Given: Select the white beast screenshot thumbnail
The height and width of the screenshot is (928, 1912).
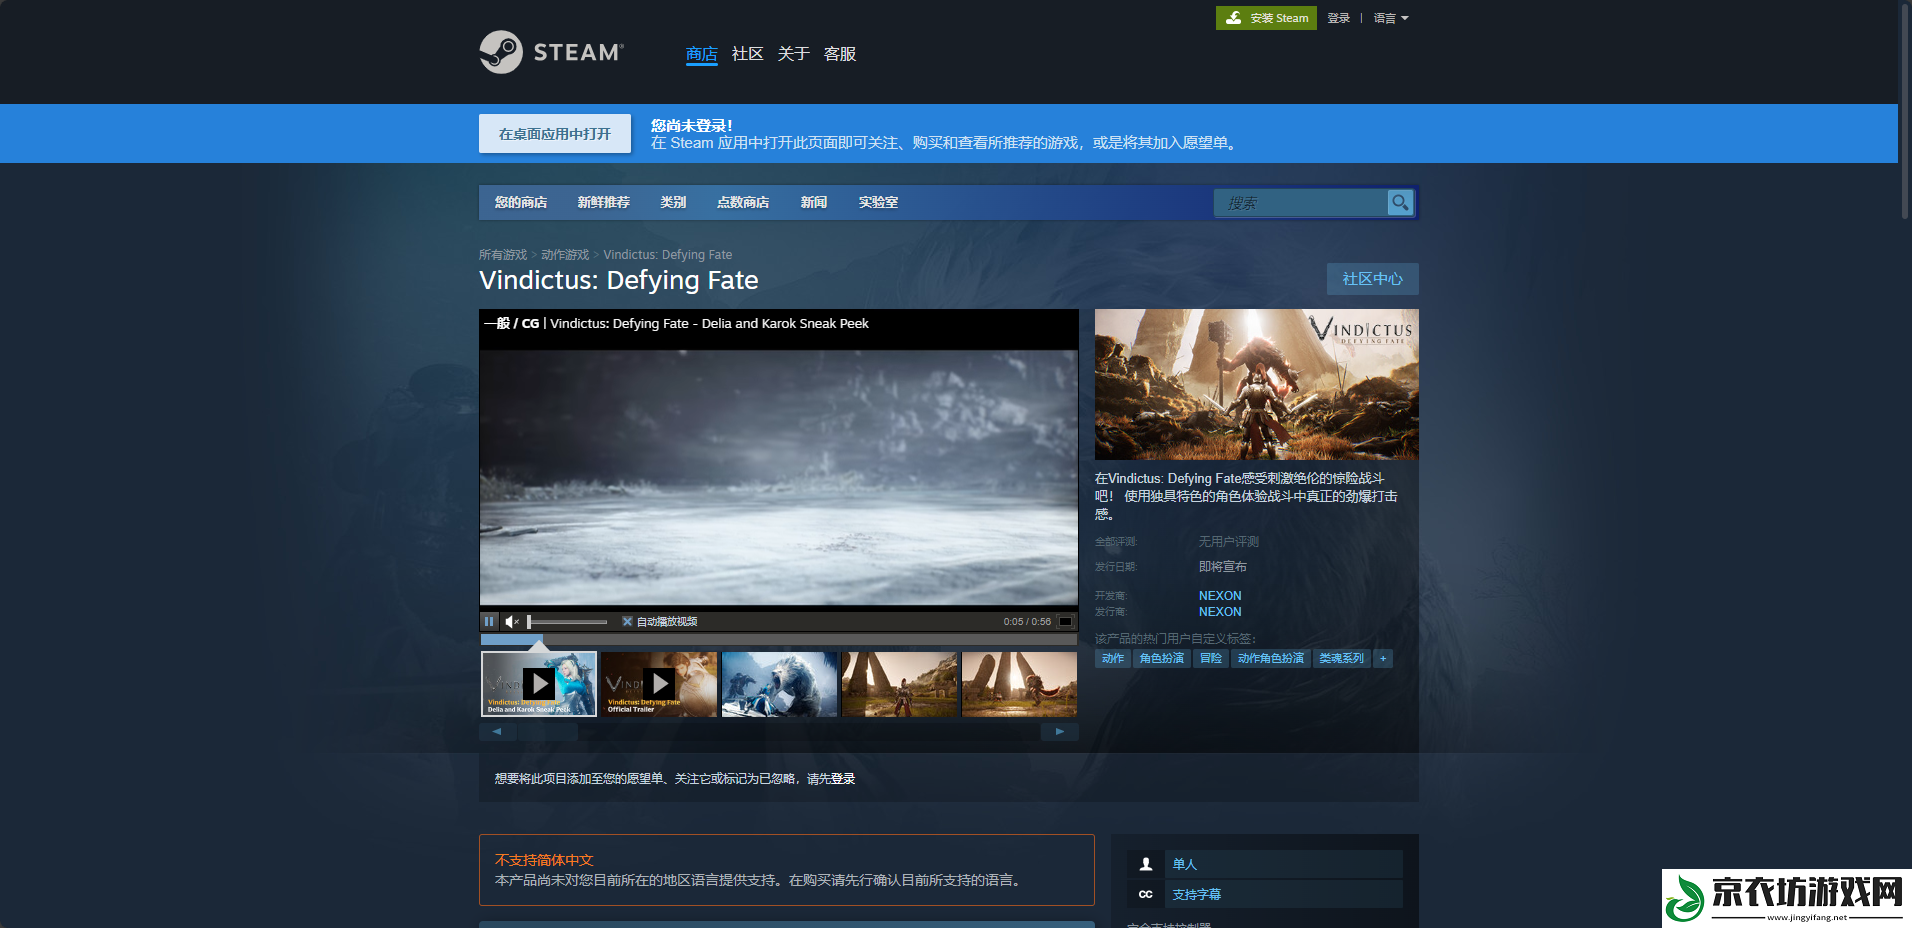Looking at the screenshot, I should coord(779,684).
